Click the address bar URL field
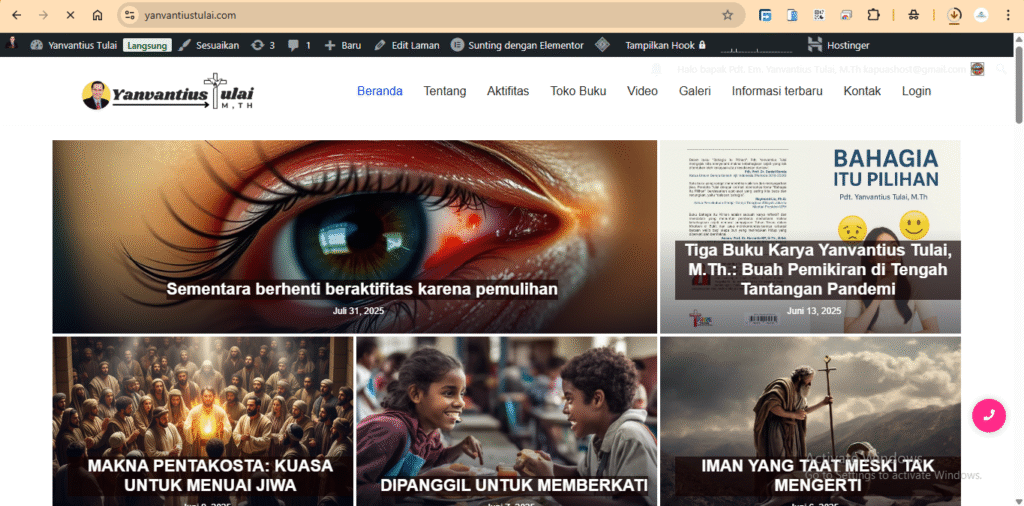Image resolution: width=1024 pixels, height=506 pixels. [400, 15]
